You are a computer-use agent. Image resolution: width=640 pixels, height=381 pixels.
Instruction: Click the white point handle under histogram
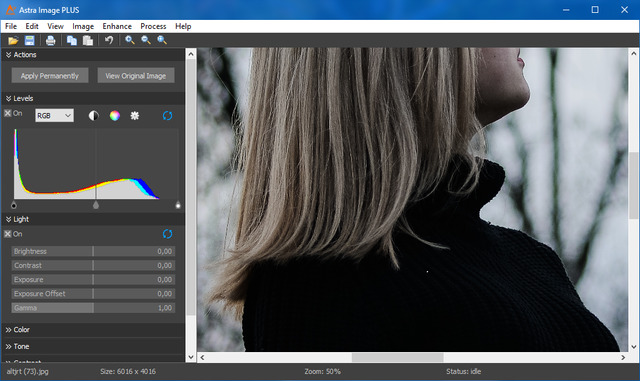(x=178, y=205)
